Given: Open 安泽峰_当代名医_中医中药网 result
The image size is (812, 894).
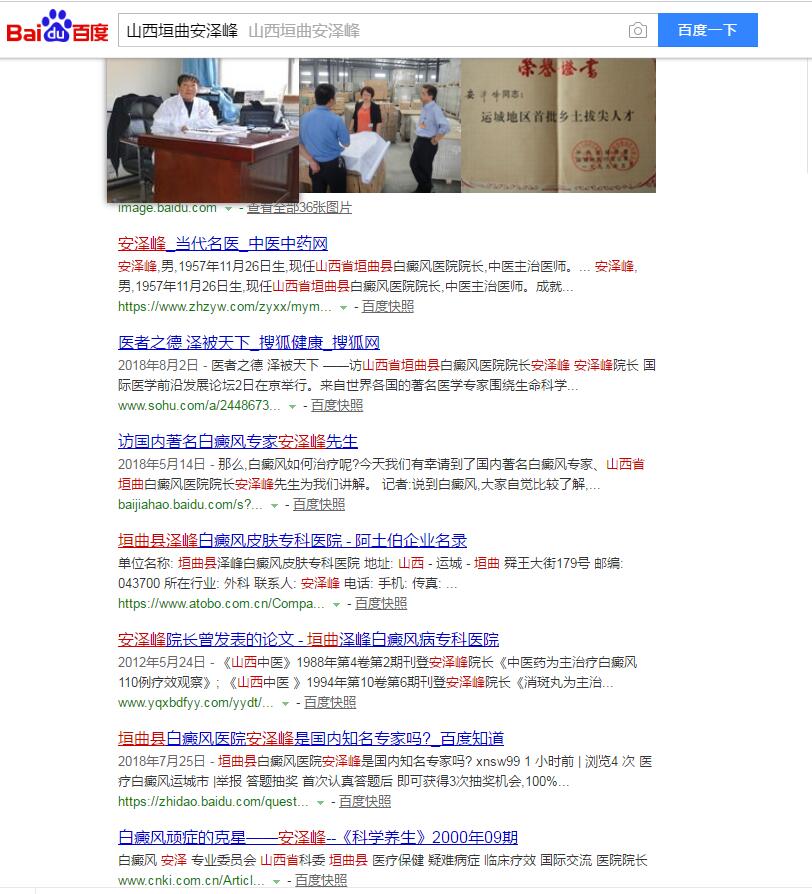Looking at the screenshot, I should click(223, 243).
